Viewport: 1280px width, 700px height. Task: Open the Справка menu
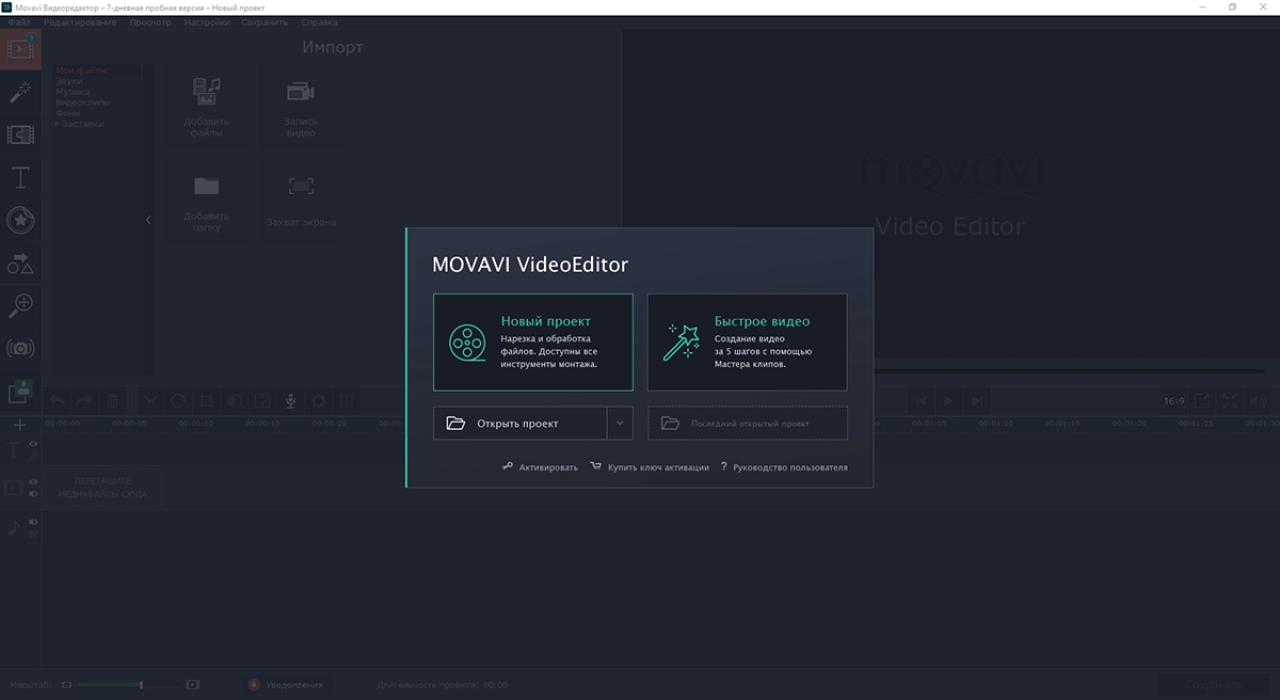(x=319, y=22)
